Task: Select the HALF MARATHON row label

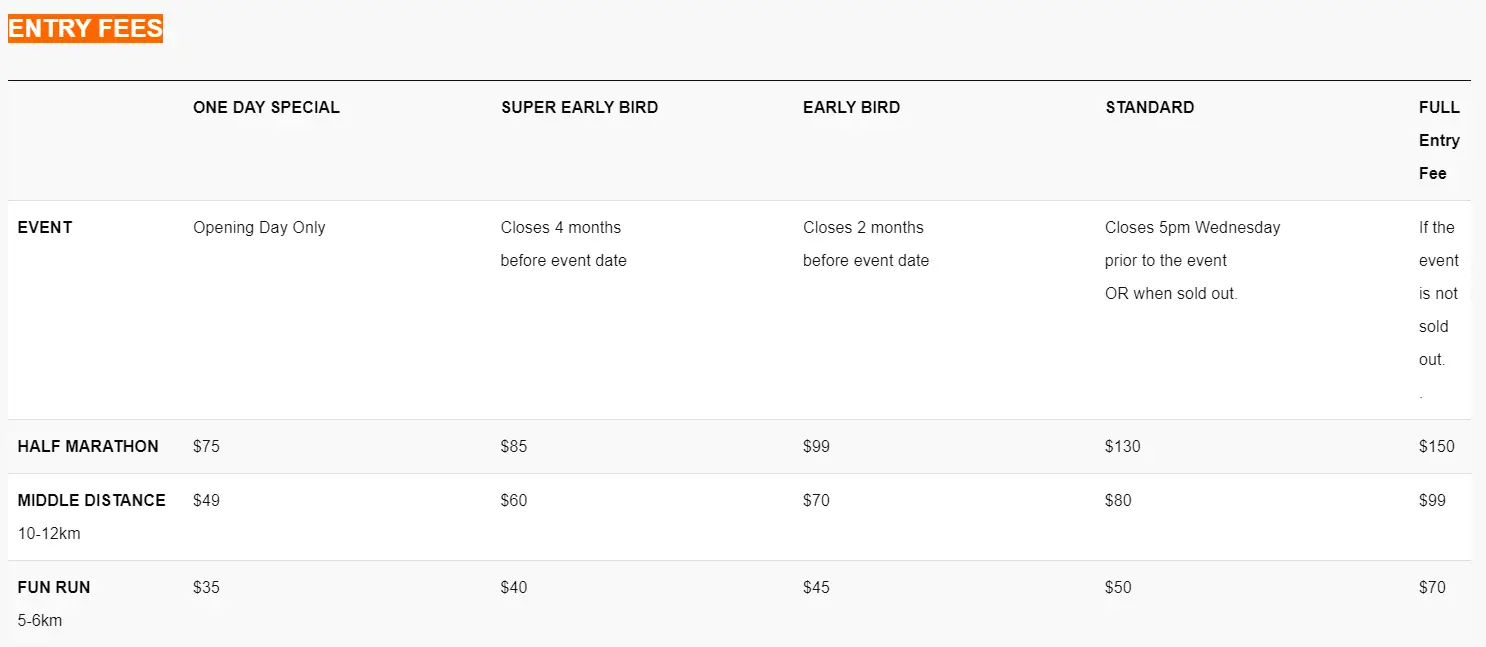Action: click(x=88, y=446)
